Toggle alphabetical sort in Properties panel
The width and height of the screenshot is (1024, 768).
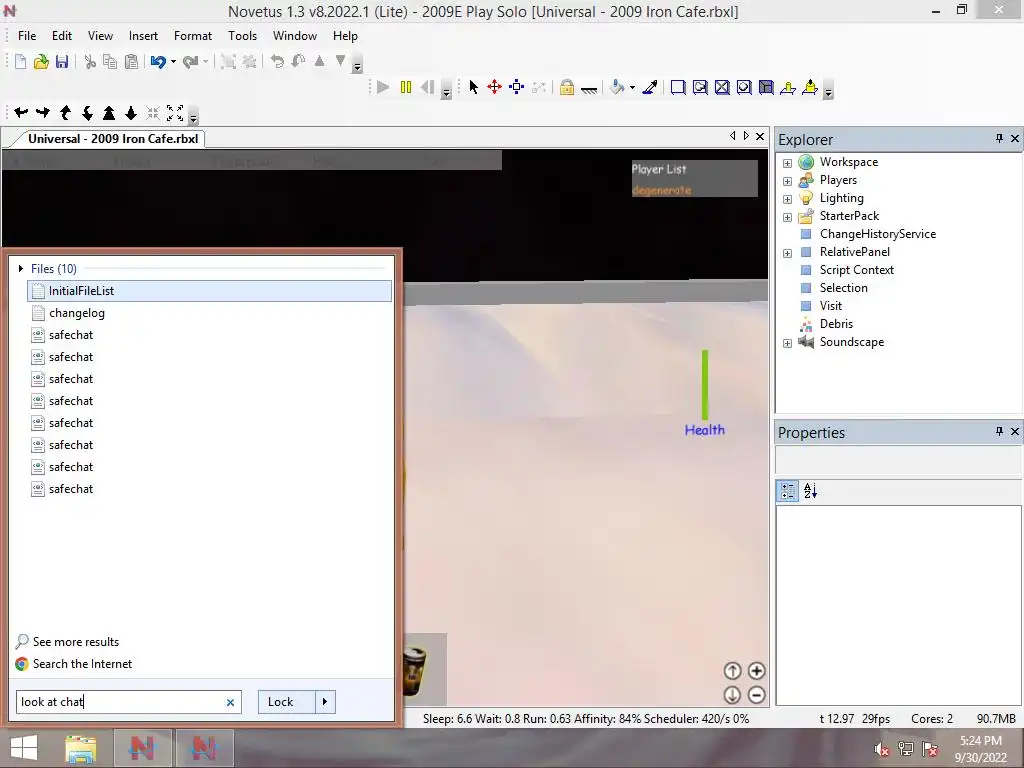810,491
